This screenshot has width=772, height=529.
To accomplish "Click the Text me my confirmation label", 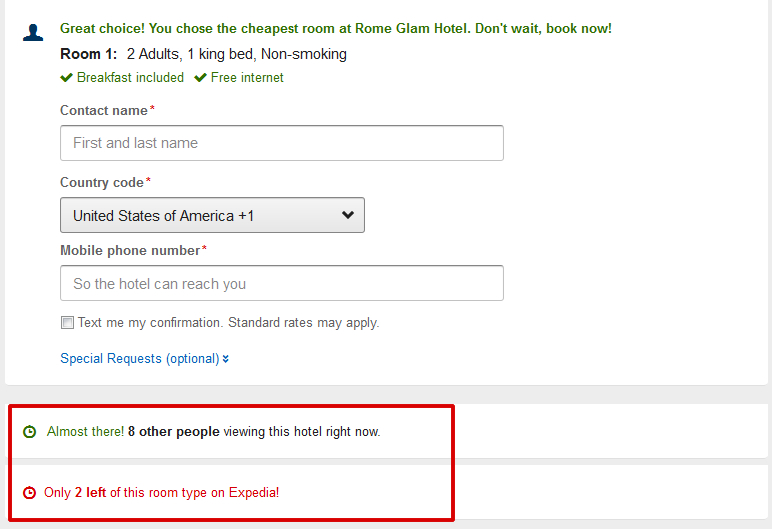I will click(x=228, y=323).
